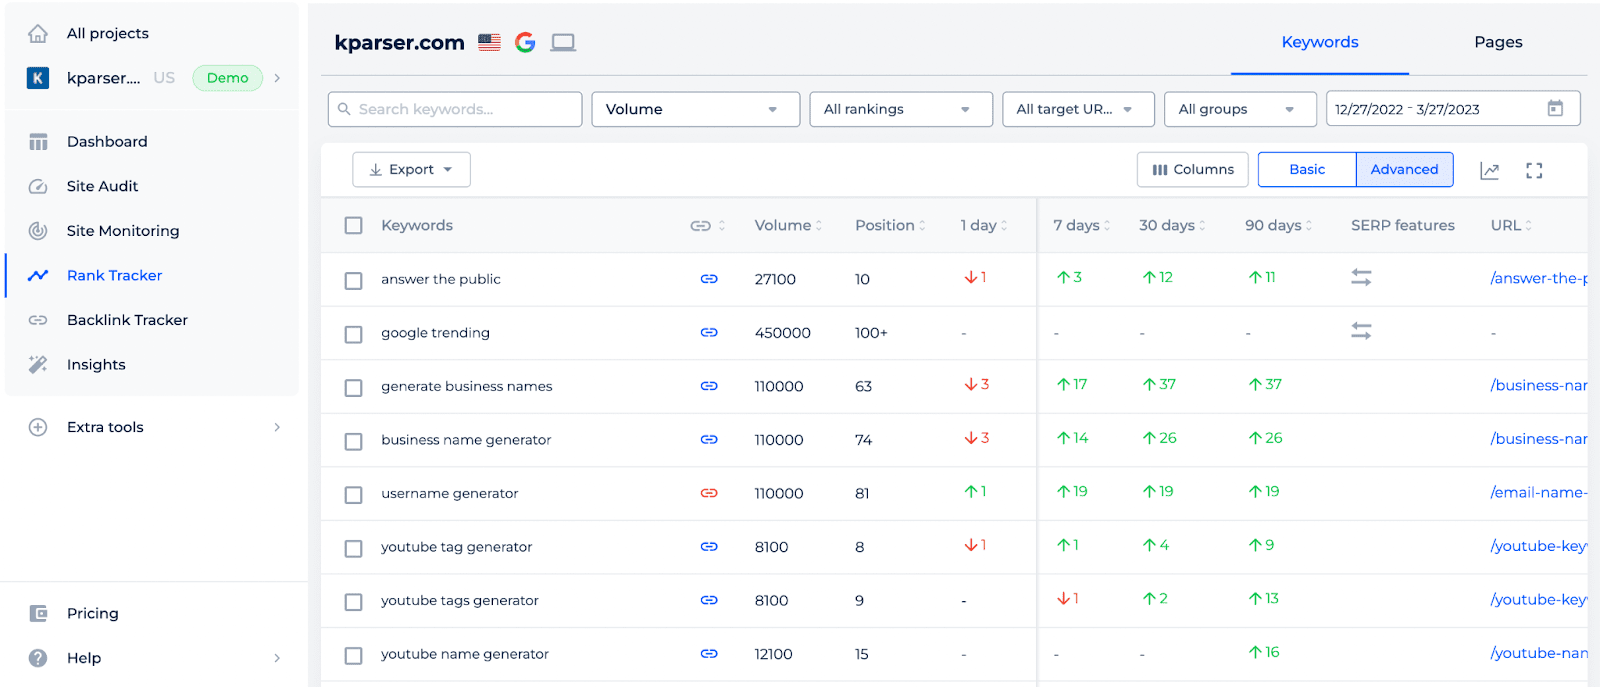
Task: Click the Site Monitoring radar icon
Action: tap(38, 231)
